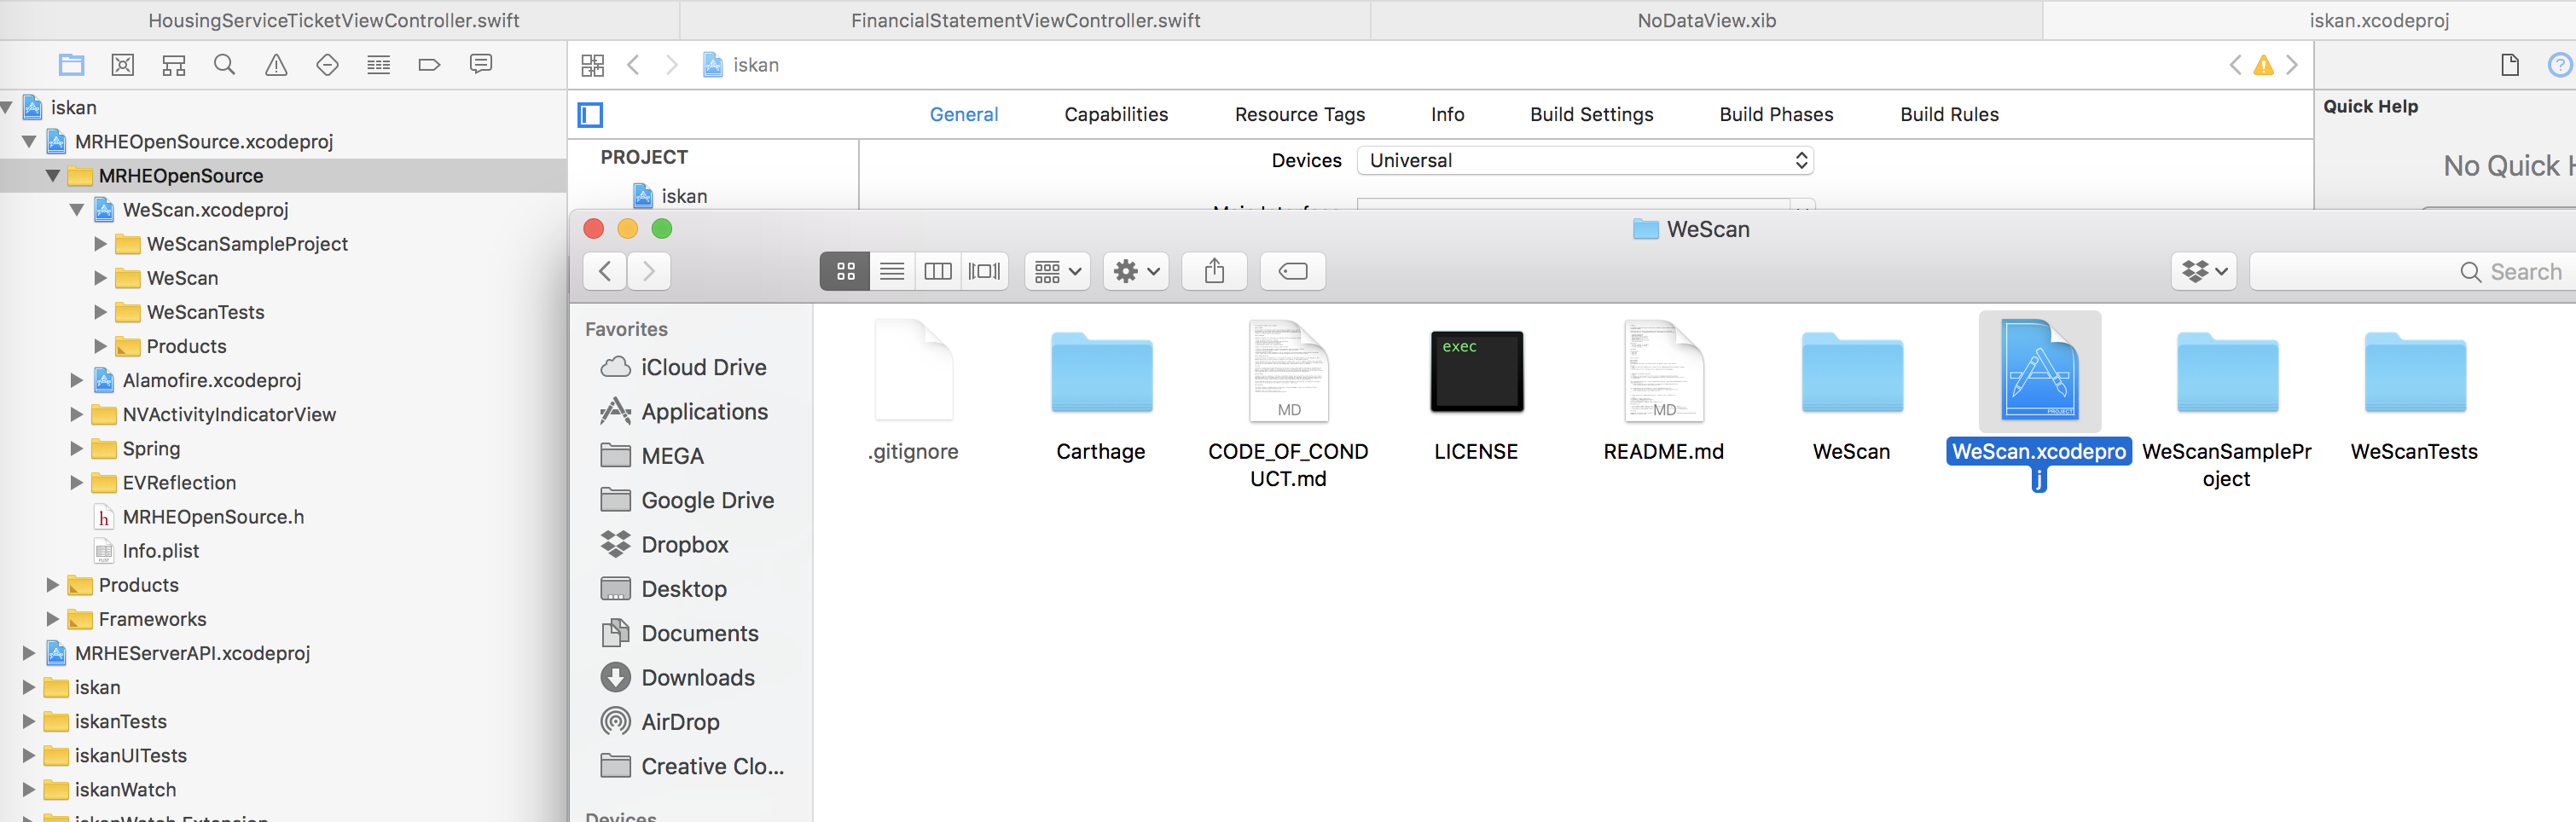Open the Project navigator folder icon
The width and height of the screenshot is (2576, 822).
point(71,65)
